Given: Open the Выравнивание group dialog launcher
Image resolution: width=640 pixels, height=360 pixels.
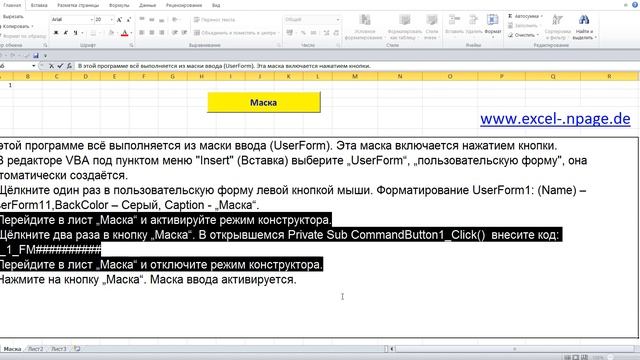Looking at the screenshot, I should pos(279,45).
